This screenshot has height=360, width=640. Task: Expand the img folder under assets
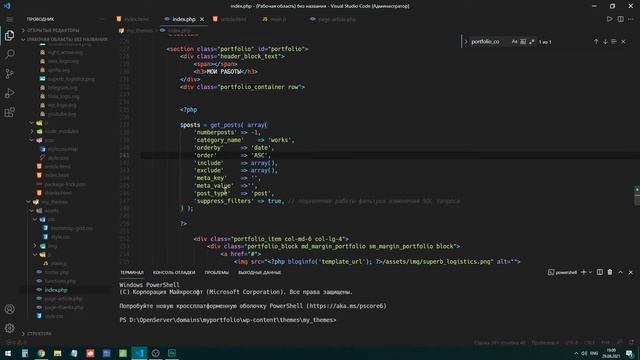pyautogui.click(x=53, y=246)
